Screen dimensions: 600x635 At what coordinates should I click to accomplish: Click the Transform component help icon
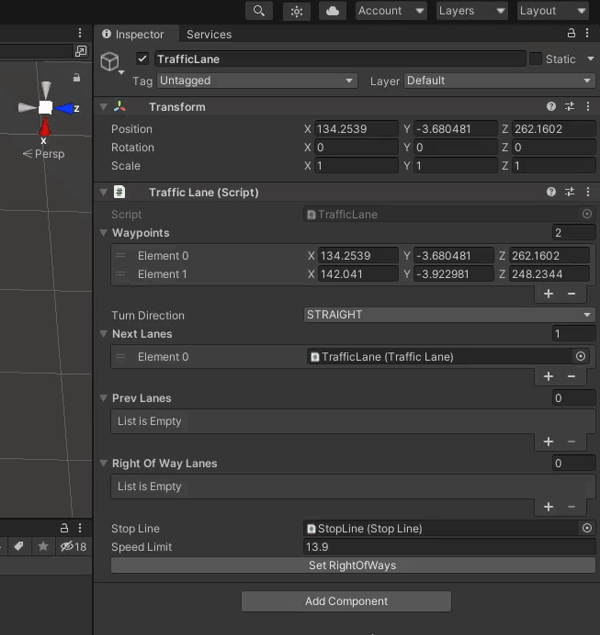pyautogui.click(x=551, y=107)
